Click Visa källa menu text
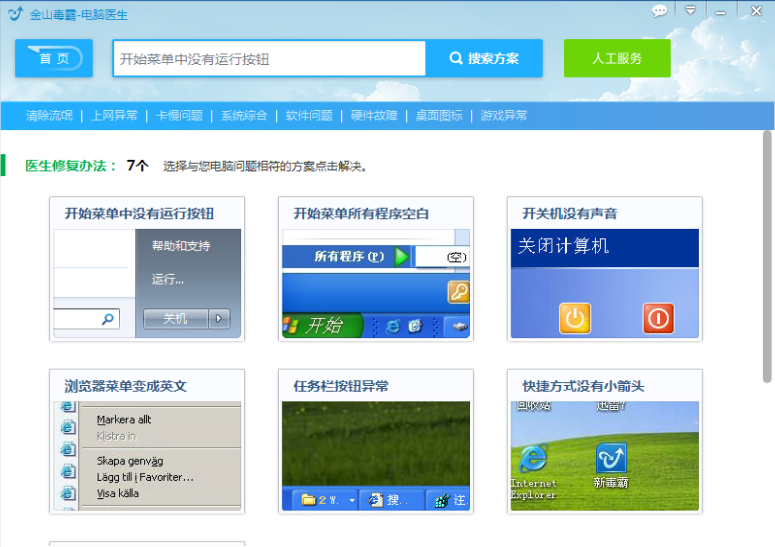 [x=118, y=494]
